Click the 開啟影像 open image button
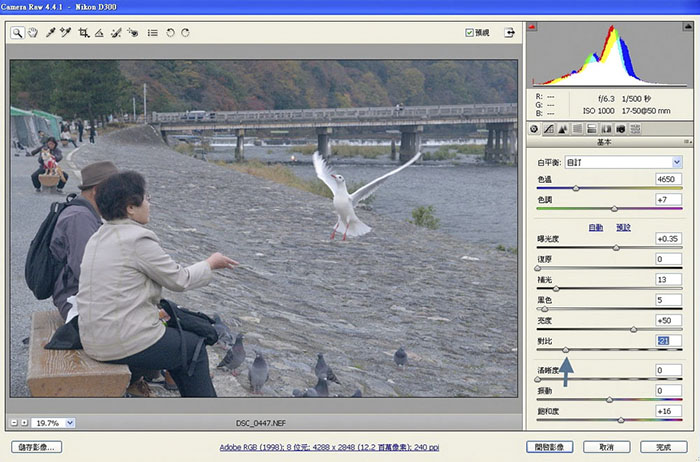Image resolution: width=700 pixels, height=462 pixels. pyautogui.click(x=551, y=447)
